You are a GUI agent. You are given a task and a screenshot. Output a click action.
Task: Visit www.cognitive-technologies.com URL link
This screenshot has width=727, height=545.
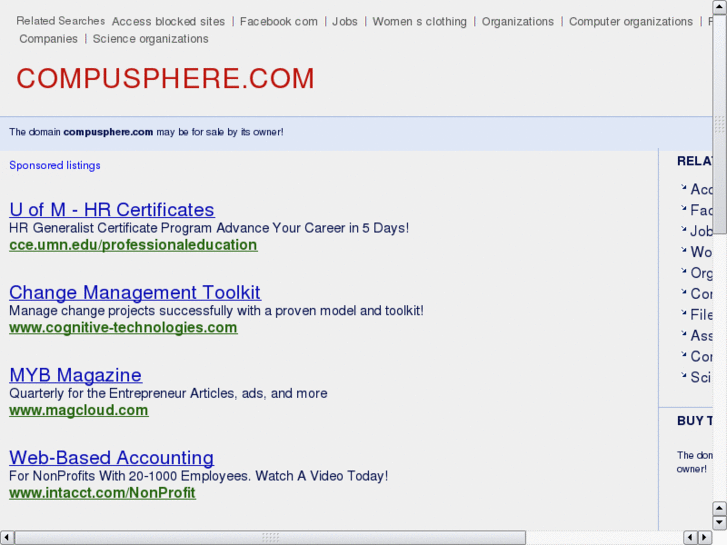tap(123, 327)
